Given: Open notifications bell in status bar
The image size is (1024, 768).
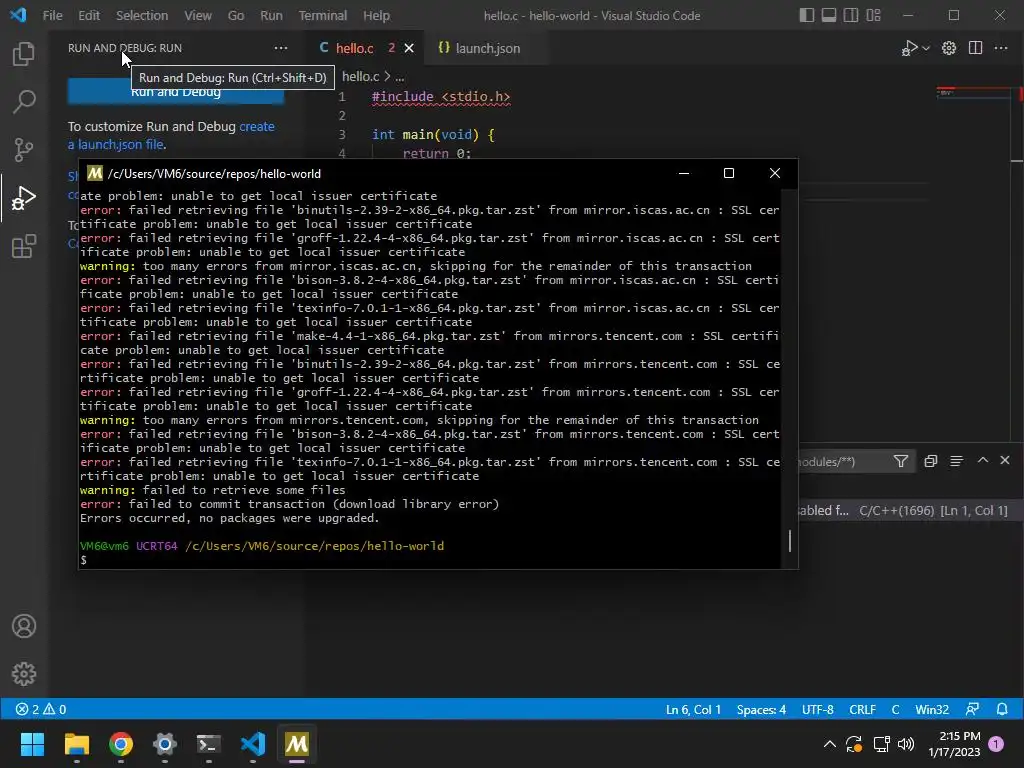Looking at the screenshot, I should click(x=1002, y=709).
